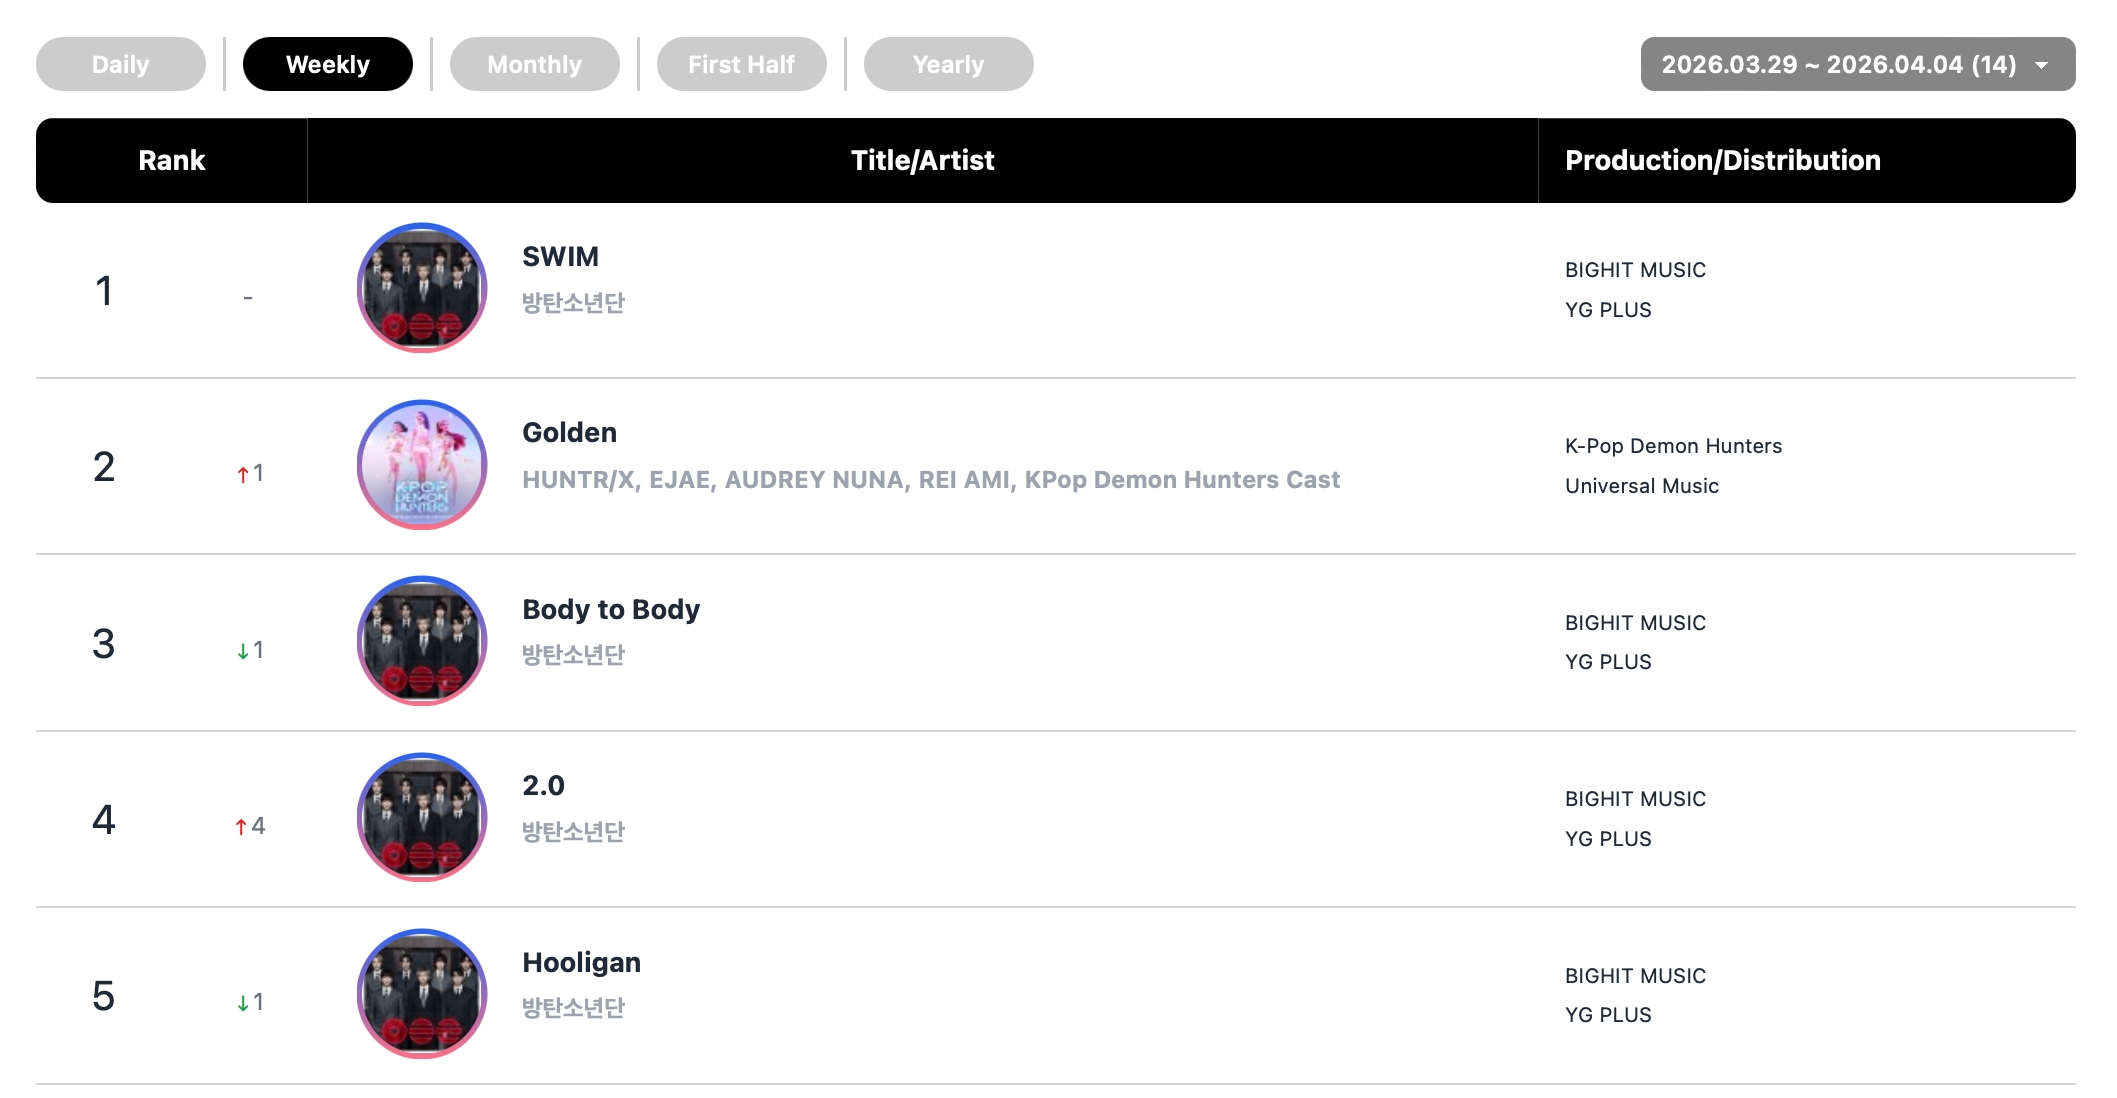Click the 2.0 song title

pos(543,786)
